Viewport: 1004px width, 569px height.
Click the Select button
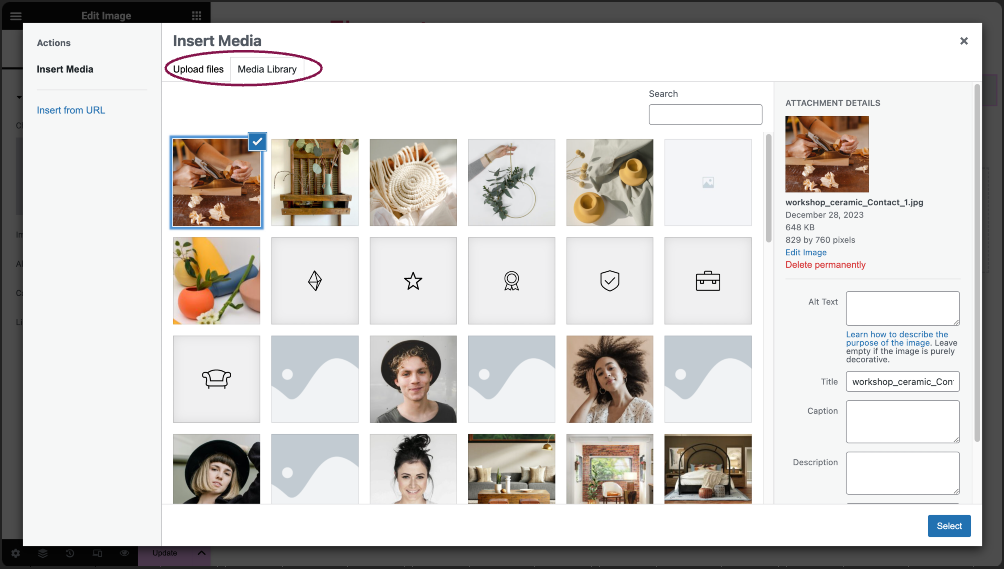[949, 526]
